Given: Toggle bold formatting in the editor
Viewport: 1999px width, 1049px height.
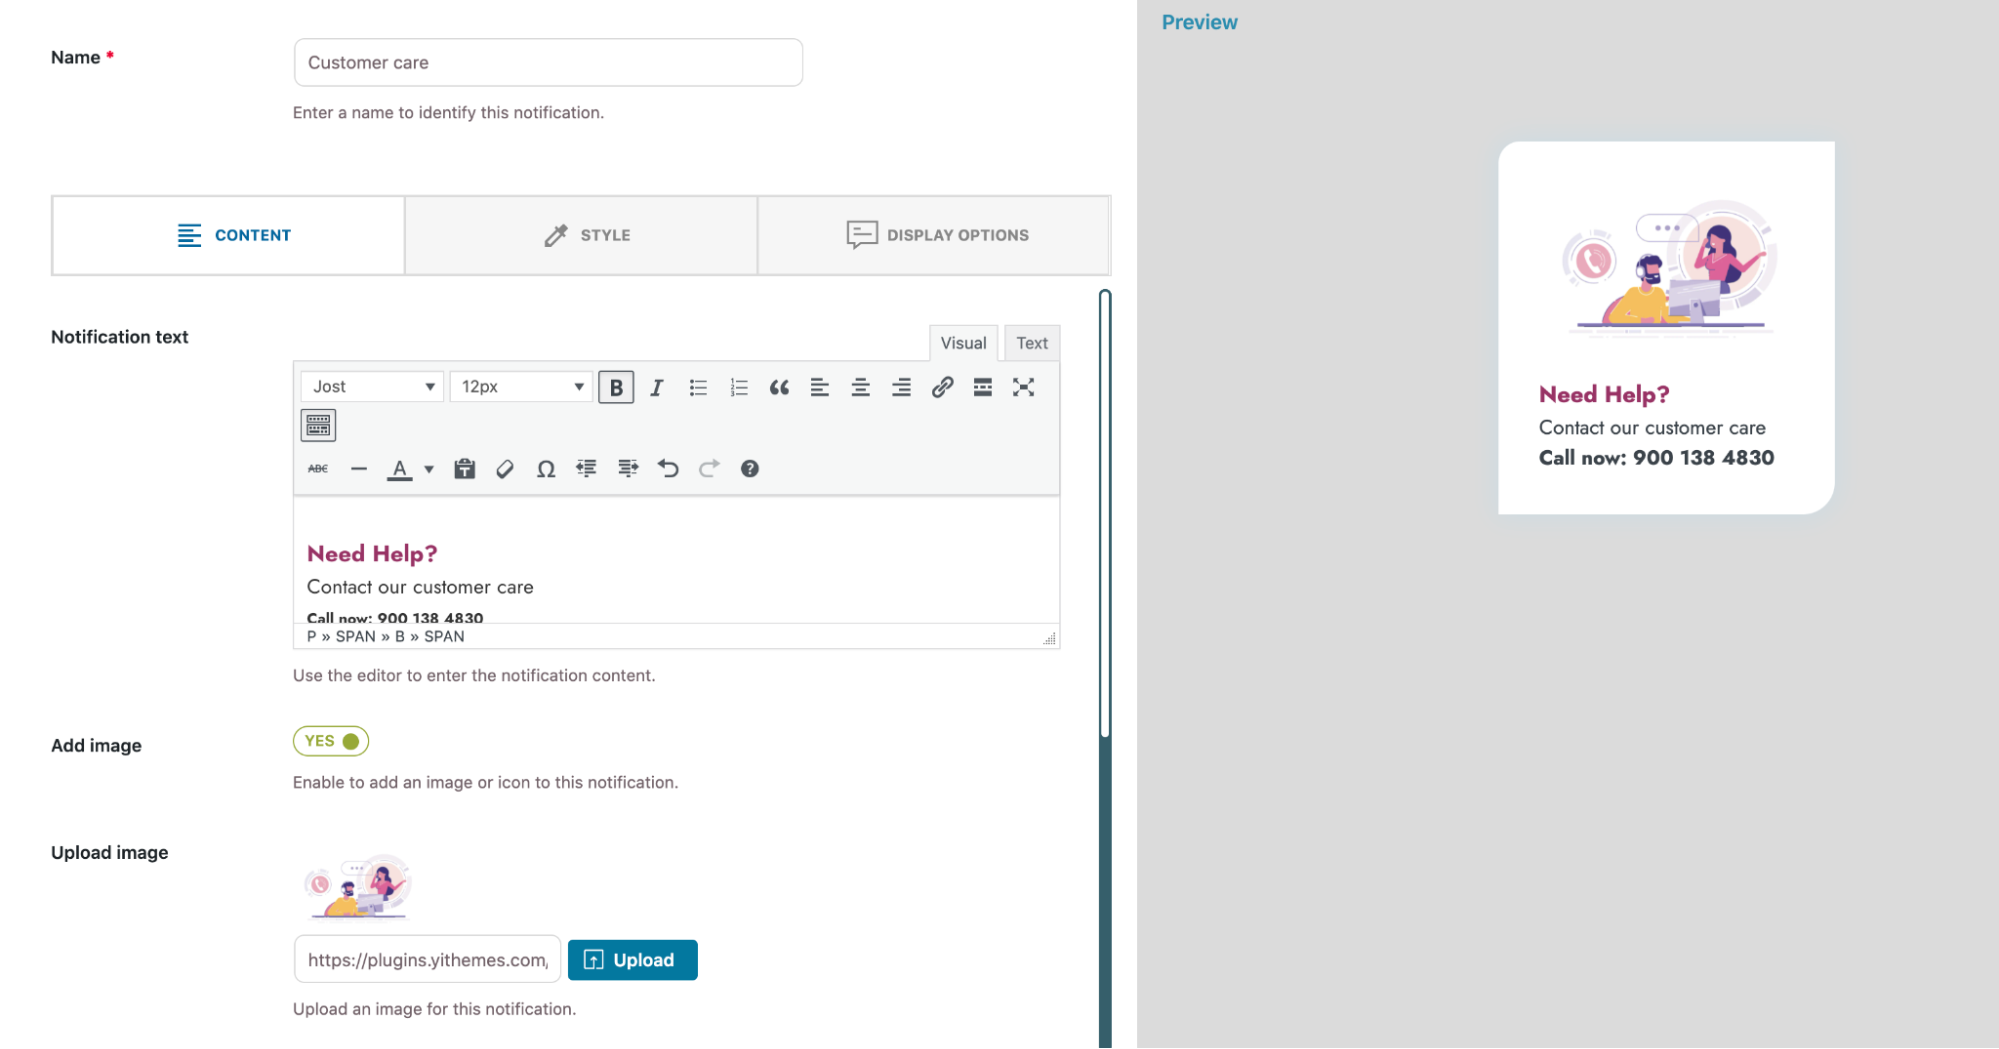Looking at the screenshot, I should tap(616, 387).
